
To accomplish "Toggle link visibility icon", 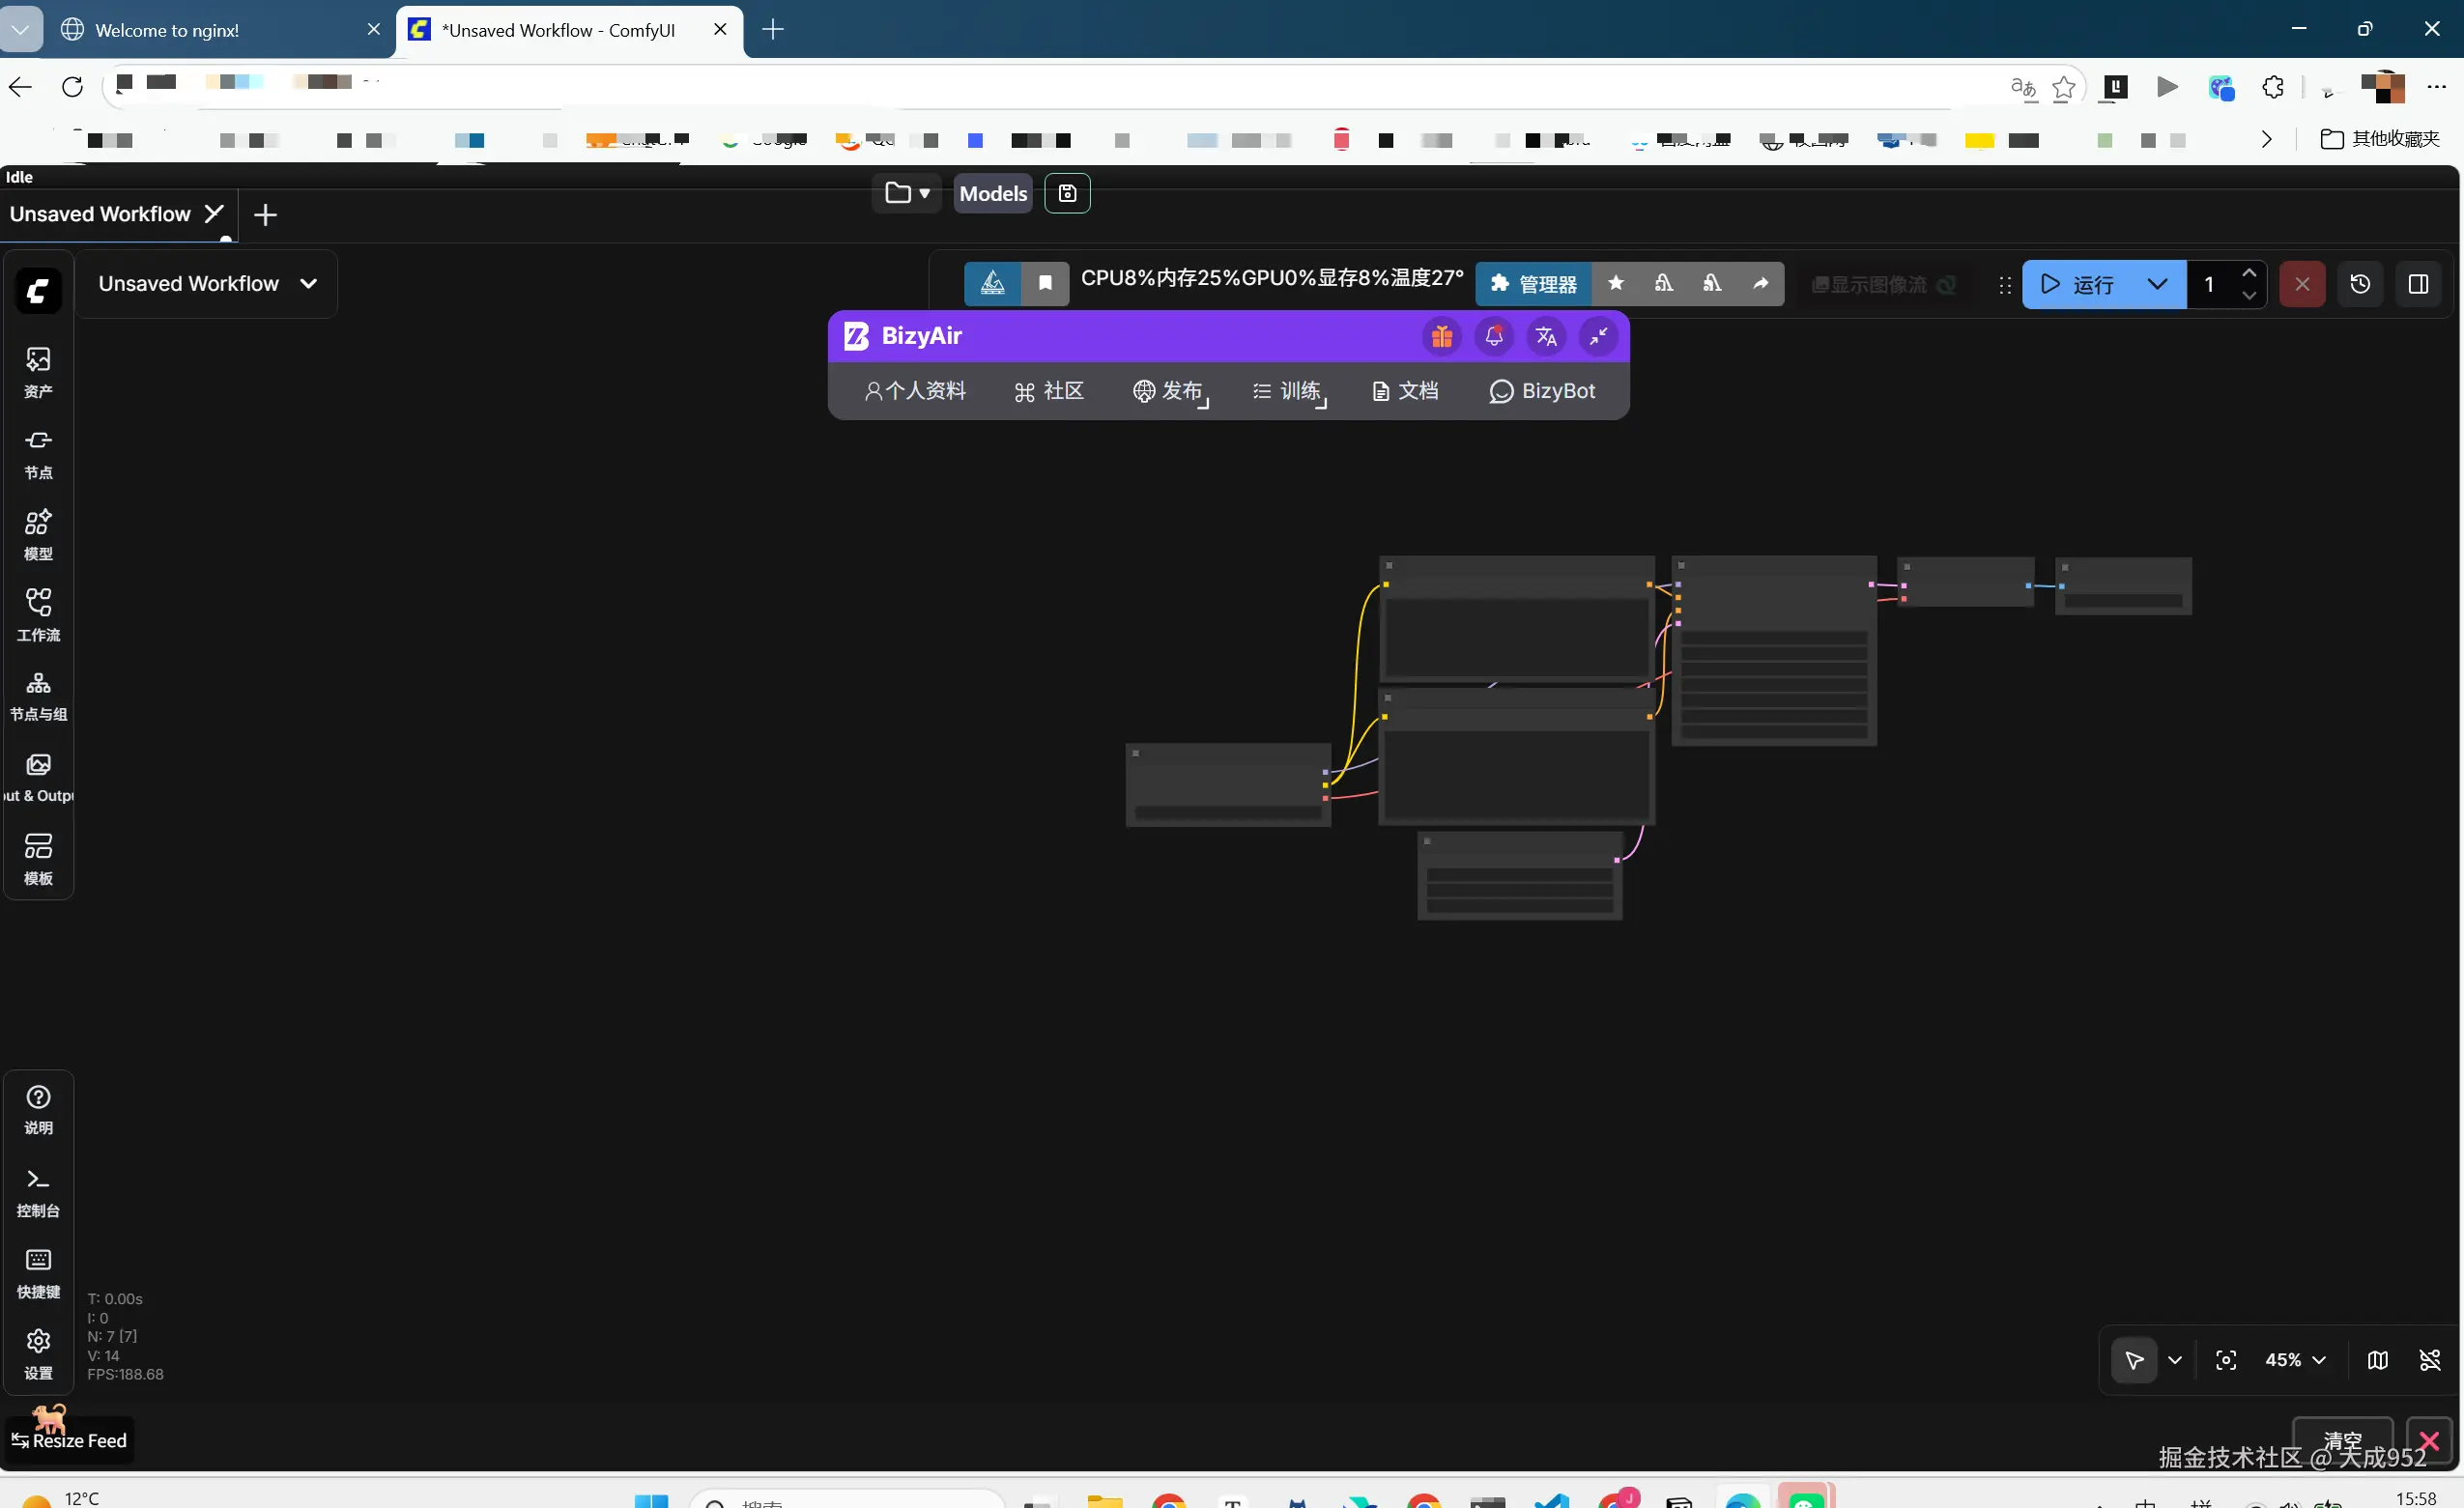I will click(x=2430, y=1360).
